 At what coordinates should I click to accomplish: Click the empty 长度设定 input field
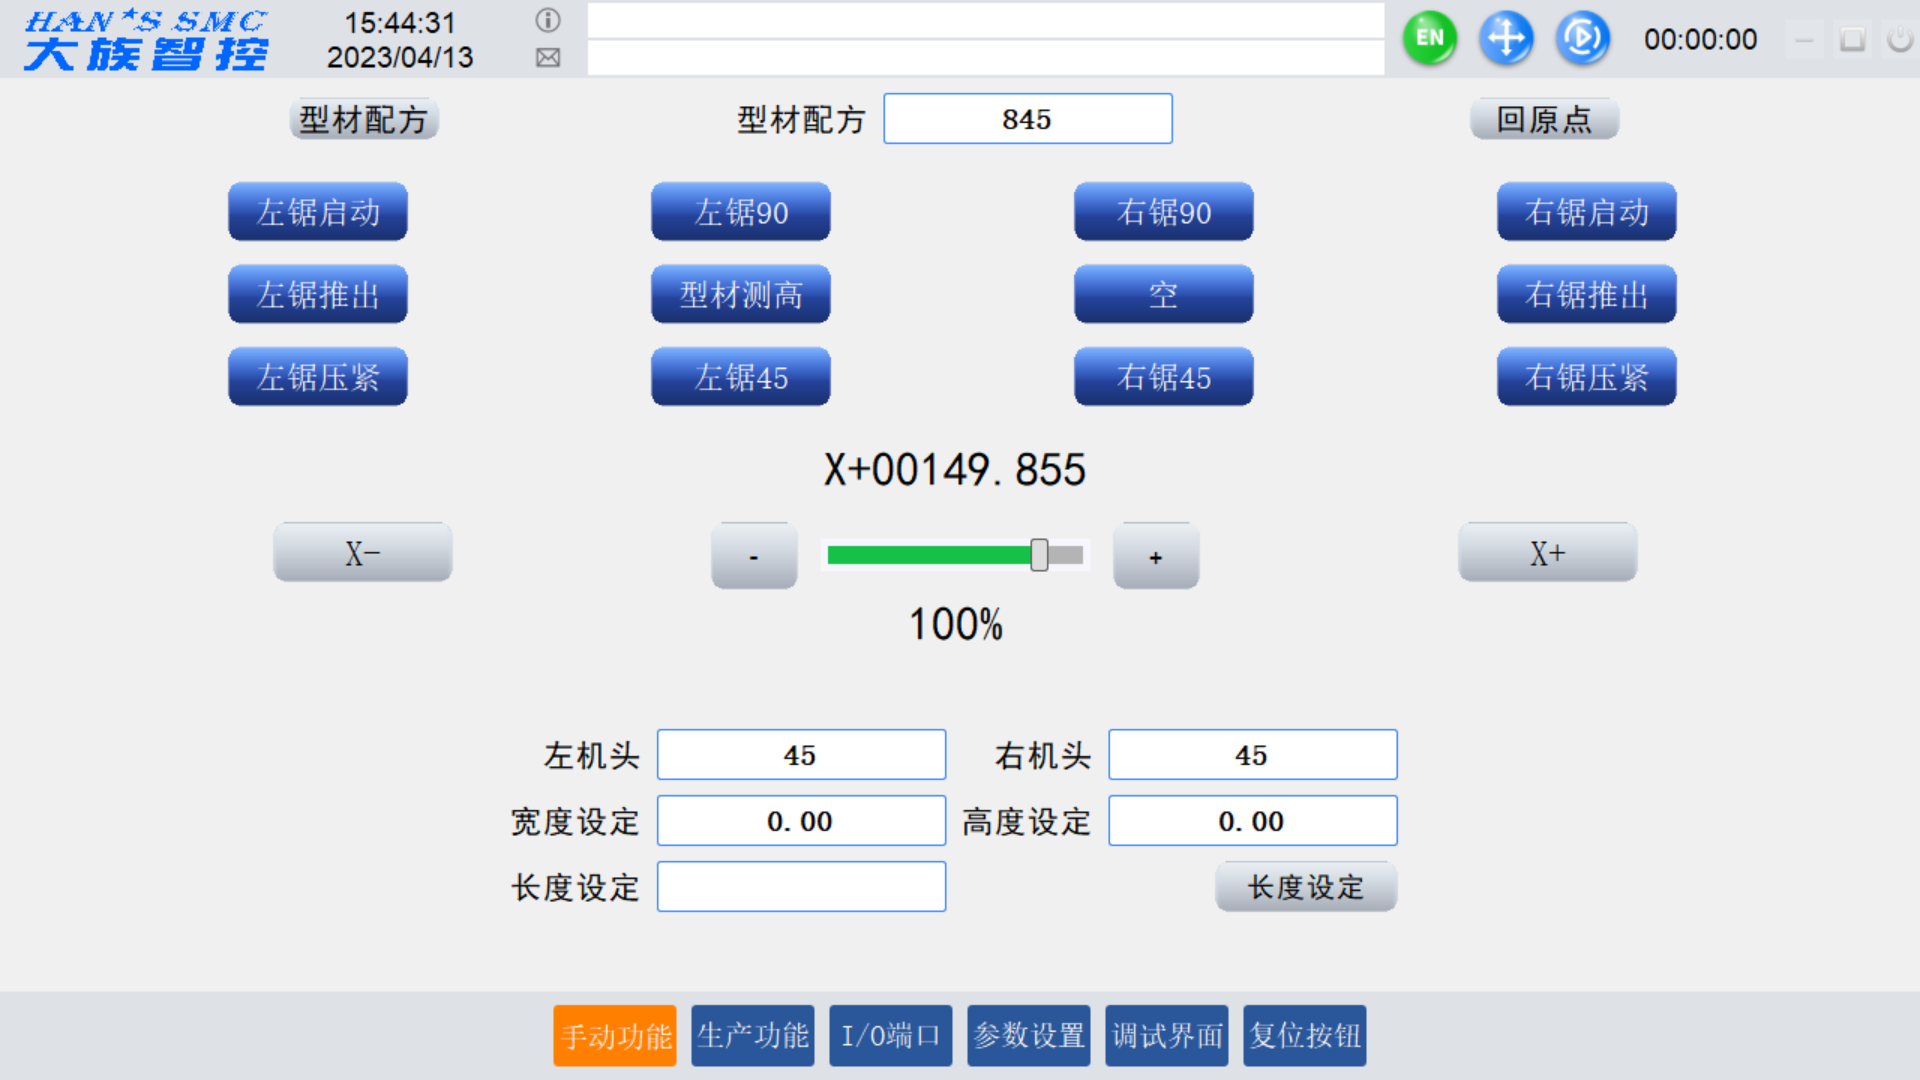tap(801, 887)
